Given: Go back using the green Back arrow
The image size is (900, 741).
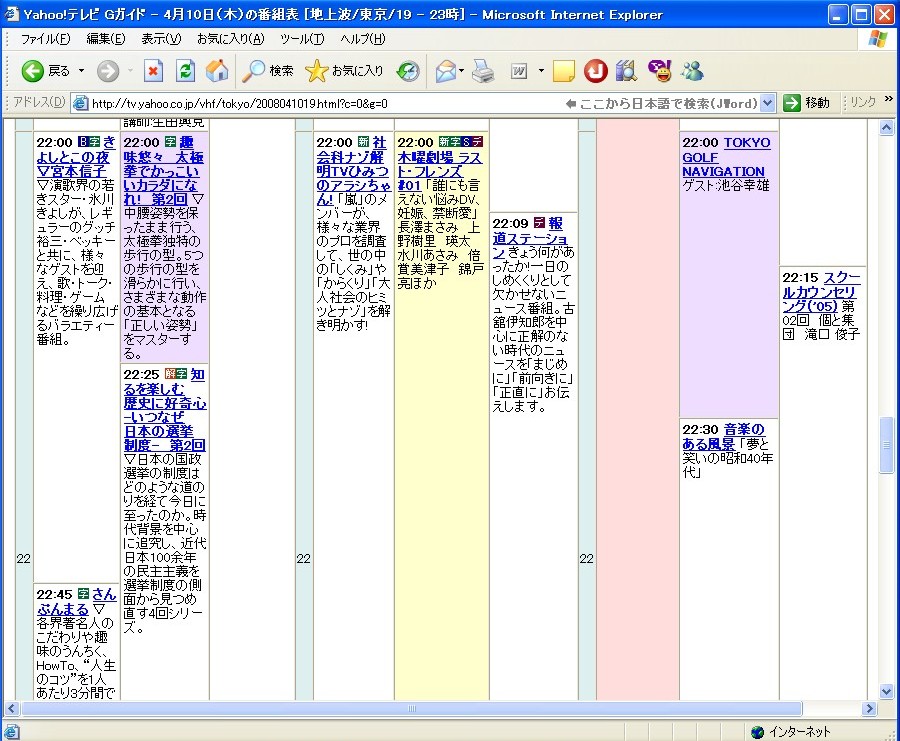Looking at the screenshot, I should click(x=33, y=71).
